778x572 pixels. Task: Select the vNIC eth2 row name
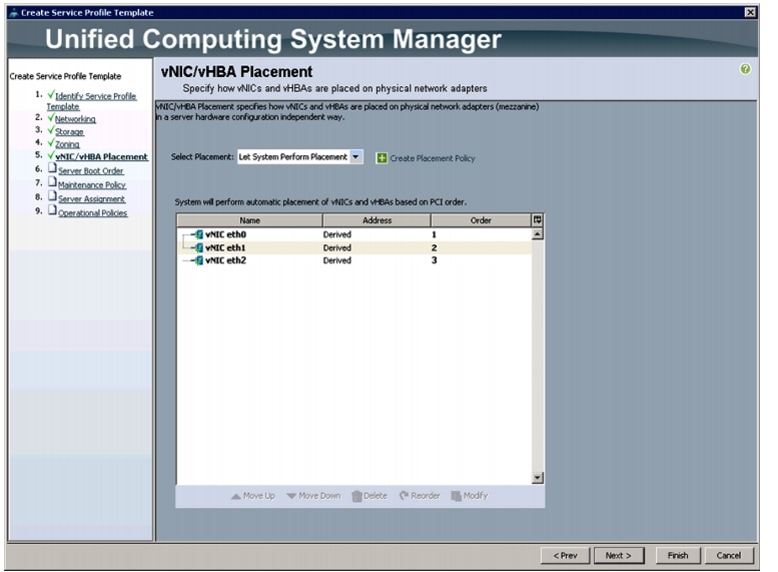226,260
